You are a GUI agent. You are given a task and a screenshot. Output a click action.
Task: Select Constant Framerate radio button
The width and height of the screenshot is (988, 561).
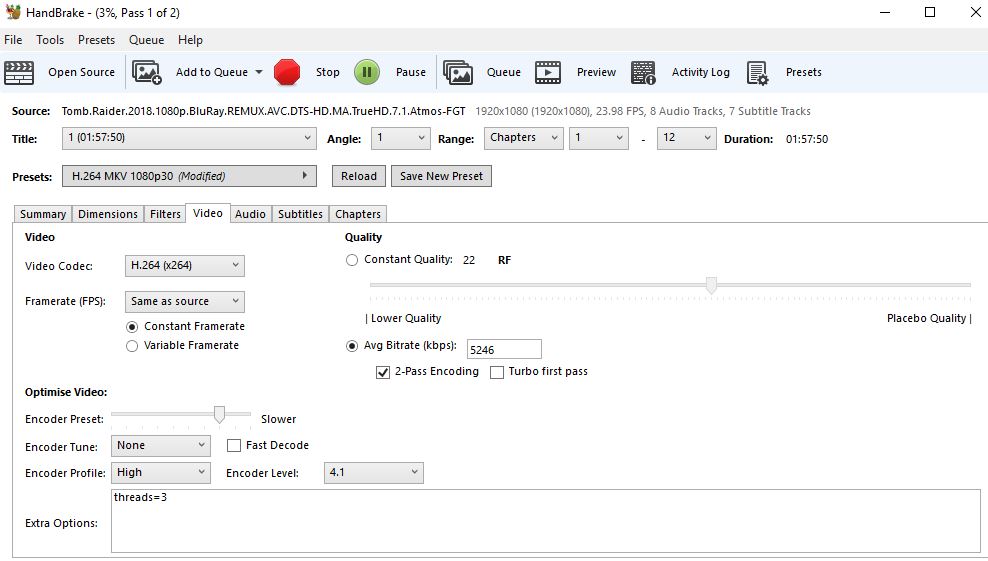pyautogui.click(x=132, y=327)
